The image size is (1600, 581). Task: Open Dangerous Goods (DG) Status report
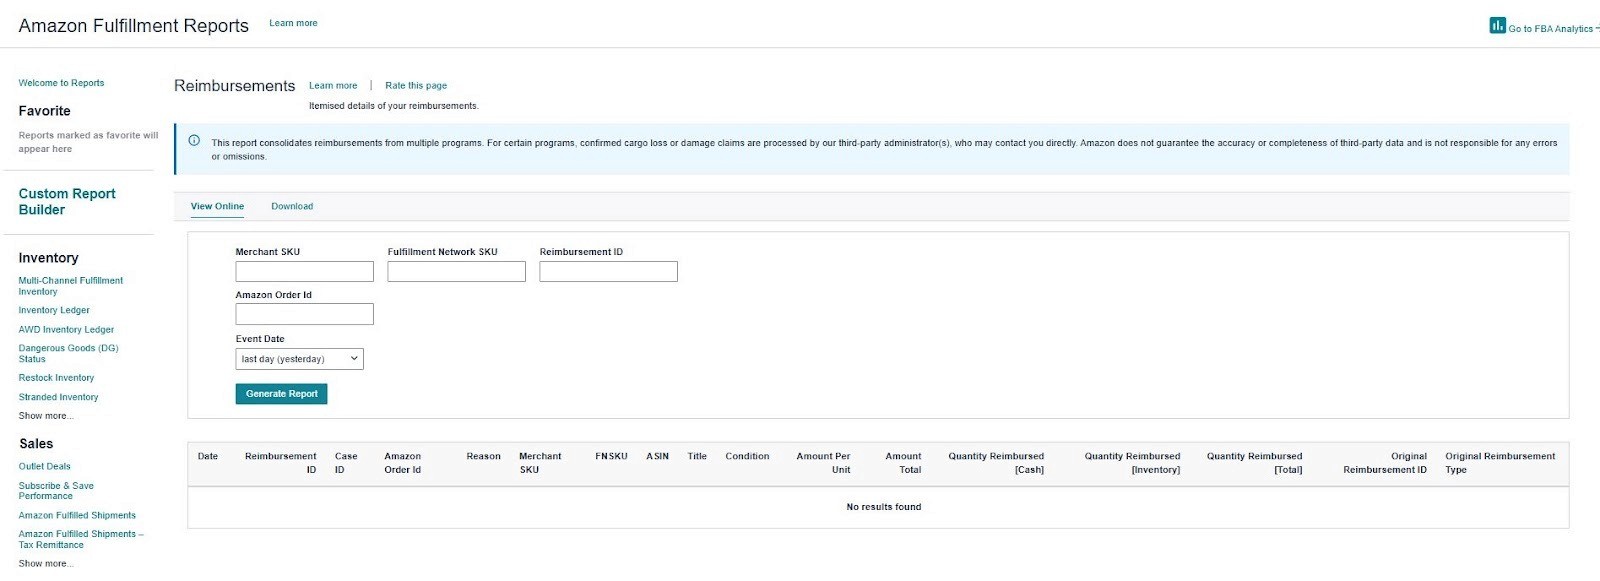tap(68, 354)
